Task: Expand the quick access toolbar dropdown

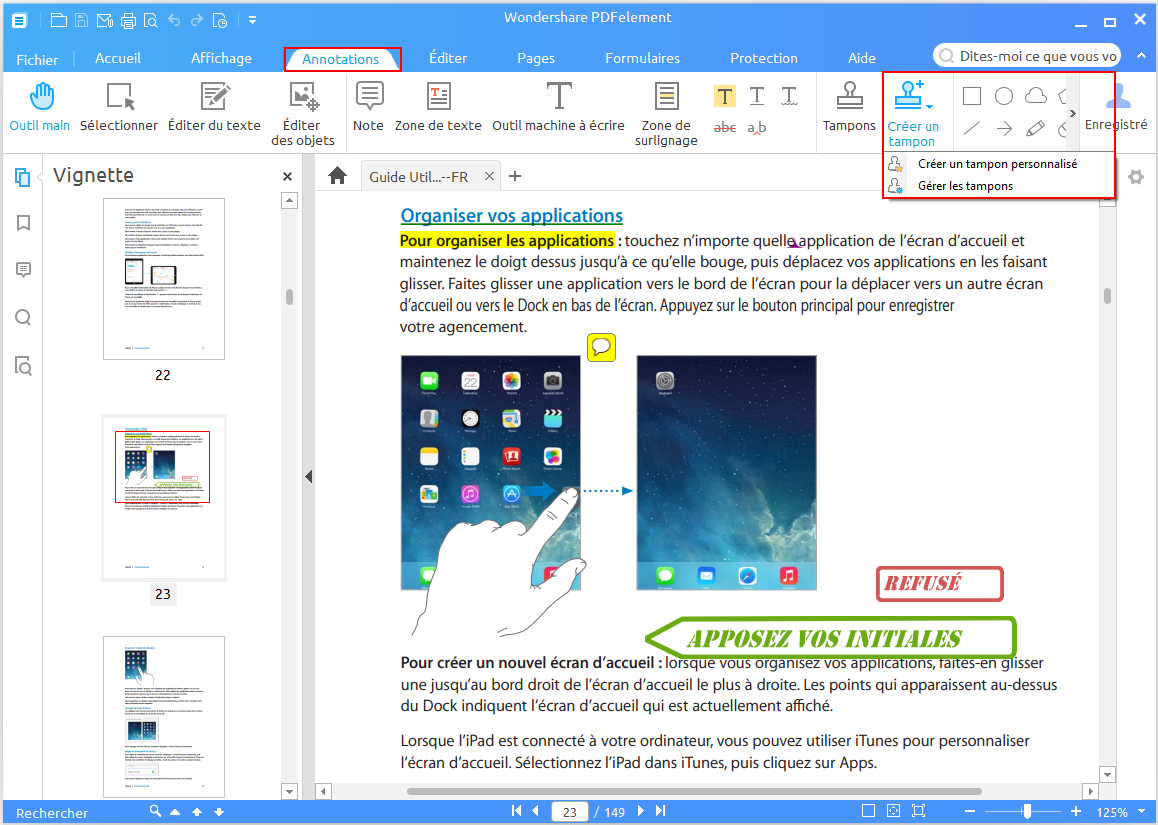Action: coord(253,20)
